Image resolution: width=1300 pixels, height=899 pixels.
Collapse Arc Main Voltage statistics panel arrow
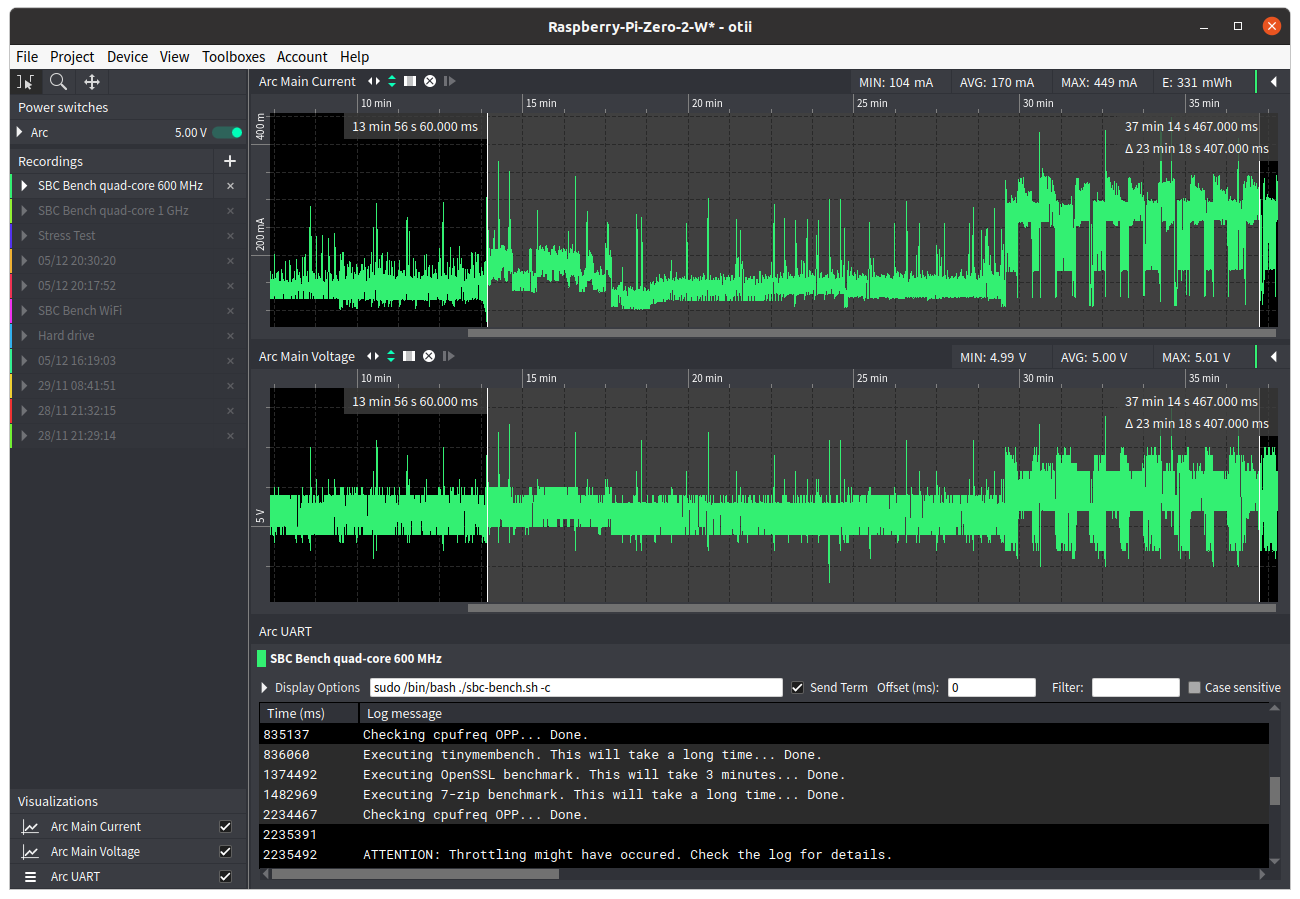click(1274, 357)
